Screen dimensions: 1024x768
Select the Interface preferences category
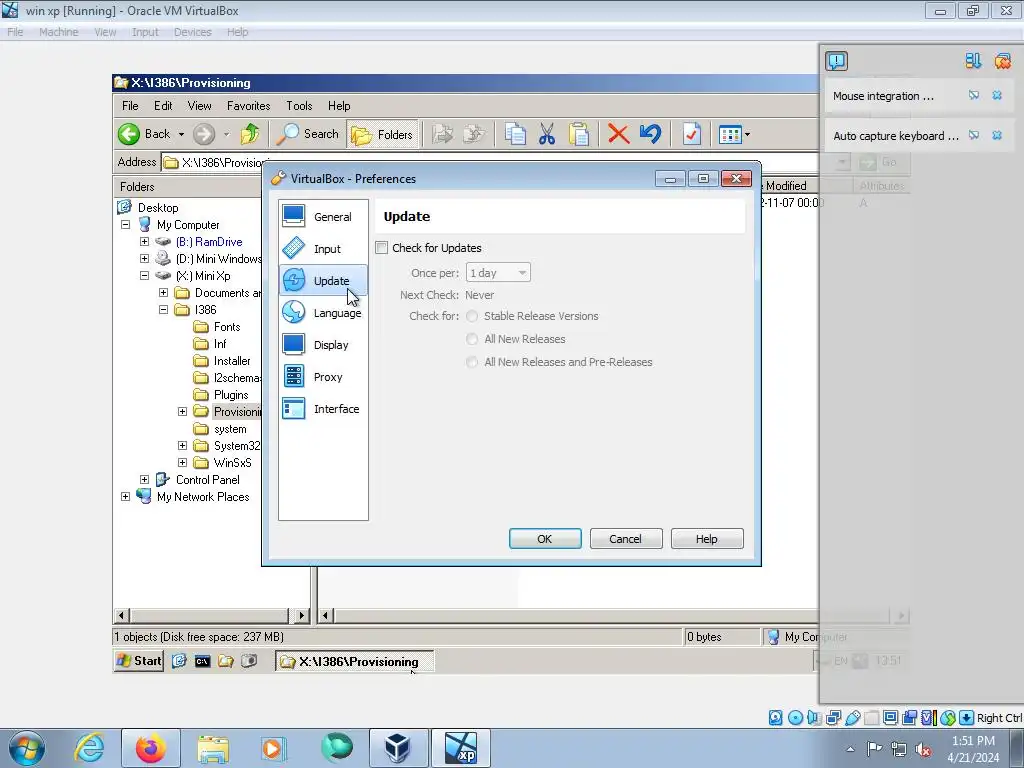tap(323, 408)
